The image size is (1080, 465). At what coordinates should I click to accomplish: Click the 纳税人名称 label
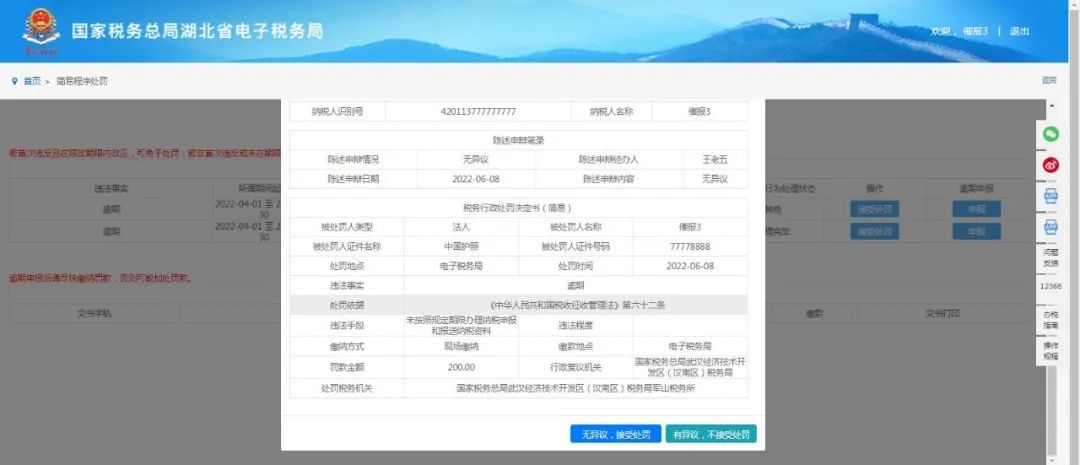[x=611, y=112]
